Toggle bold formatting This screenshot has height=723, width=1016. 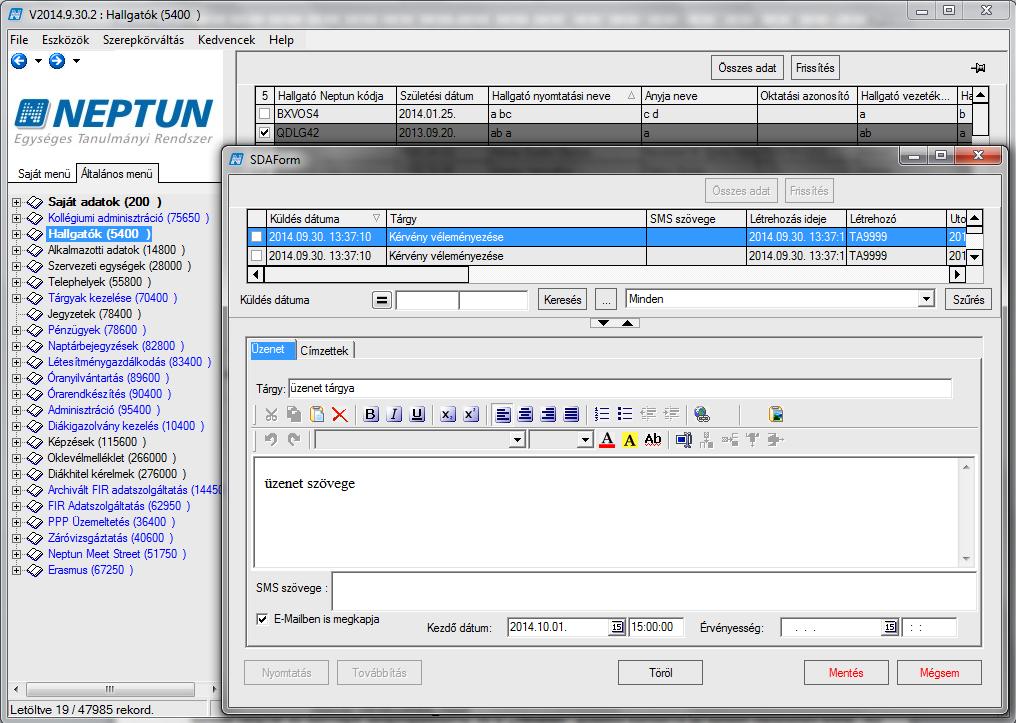pyautogui.click(x=371, y=415)
